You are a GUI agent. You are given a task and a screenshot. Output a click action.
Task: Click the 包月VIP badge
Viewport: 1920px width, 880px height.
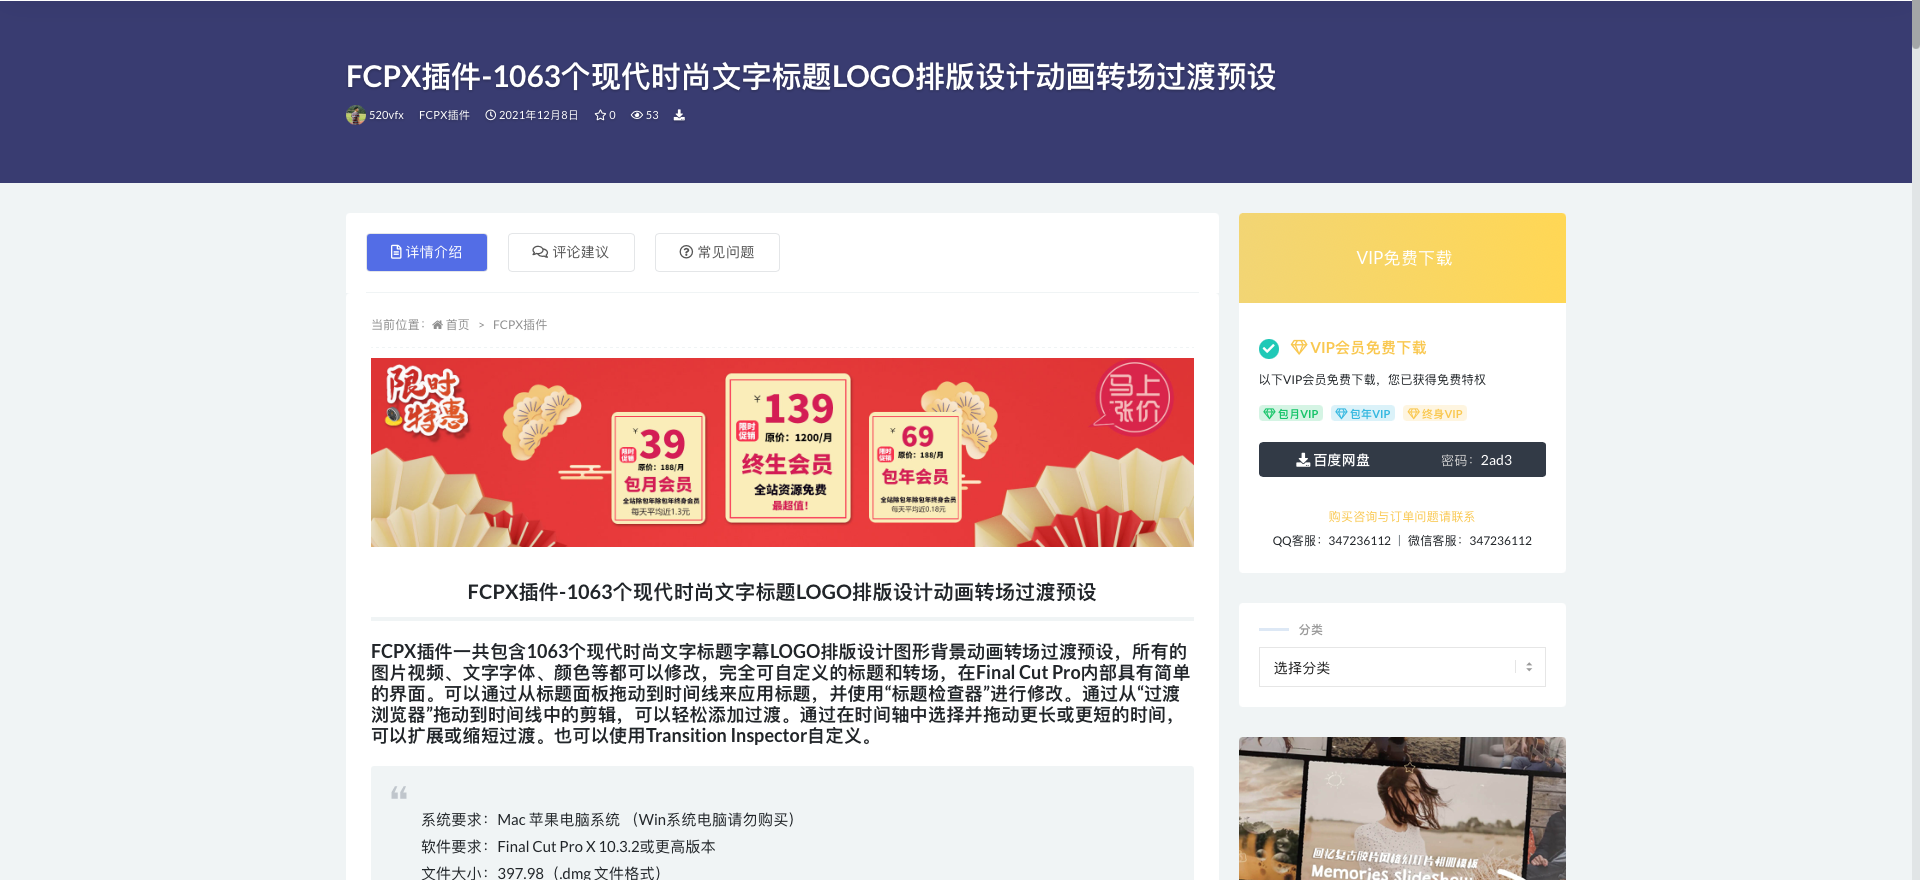pyautogui.click(x=1291, y=413)
